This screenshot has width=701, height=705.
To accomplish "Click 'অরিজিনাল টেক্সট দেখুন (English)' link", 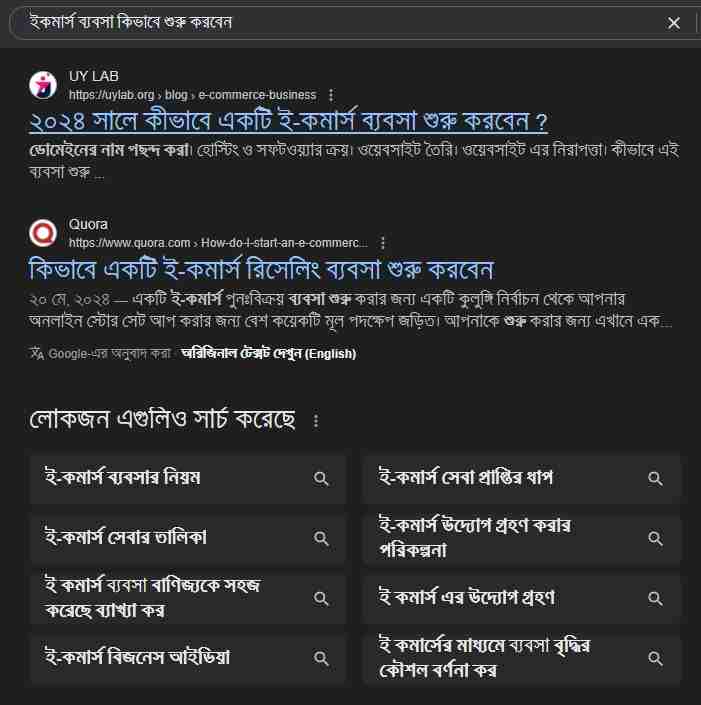I will coord(269,354).
